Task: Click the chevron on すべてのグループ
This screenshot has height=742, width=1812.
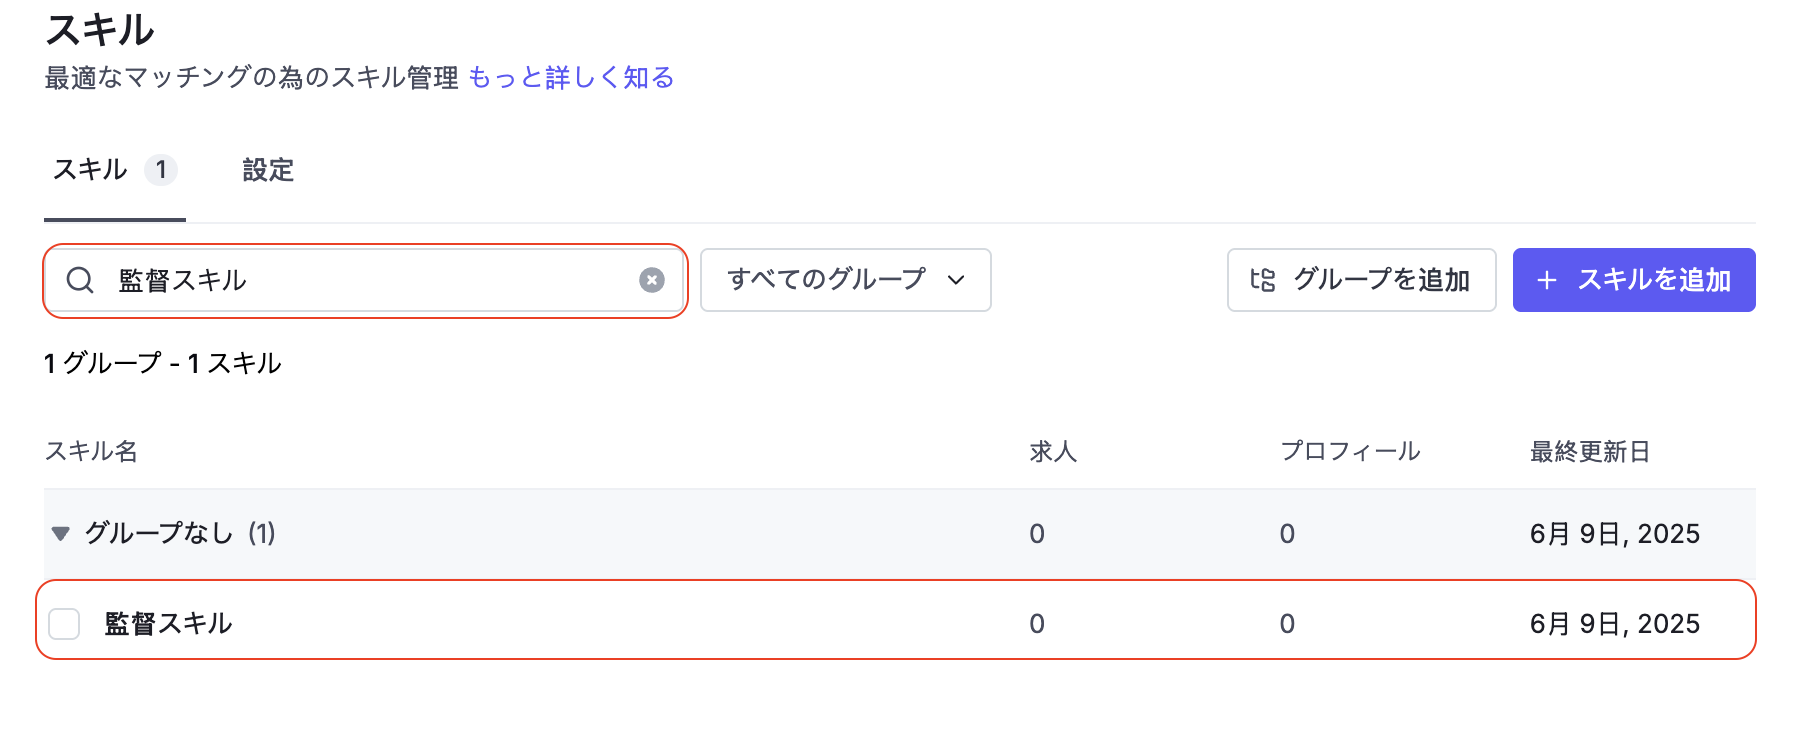Action: (956, 280)
